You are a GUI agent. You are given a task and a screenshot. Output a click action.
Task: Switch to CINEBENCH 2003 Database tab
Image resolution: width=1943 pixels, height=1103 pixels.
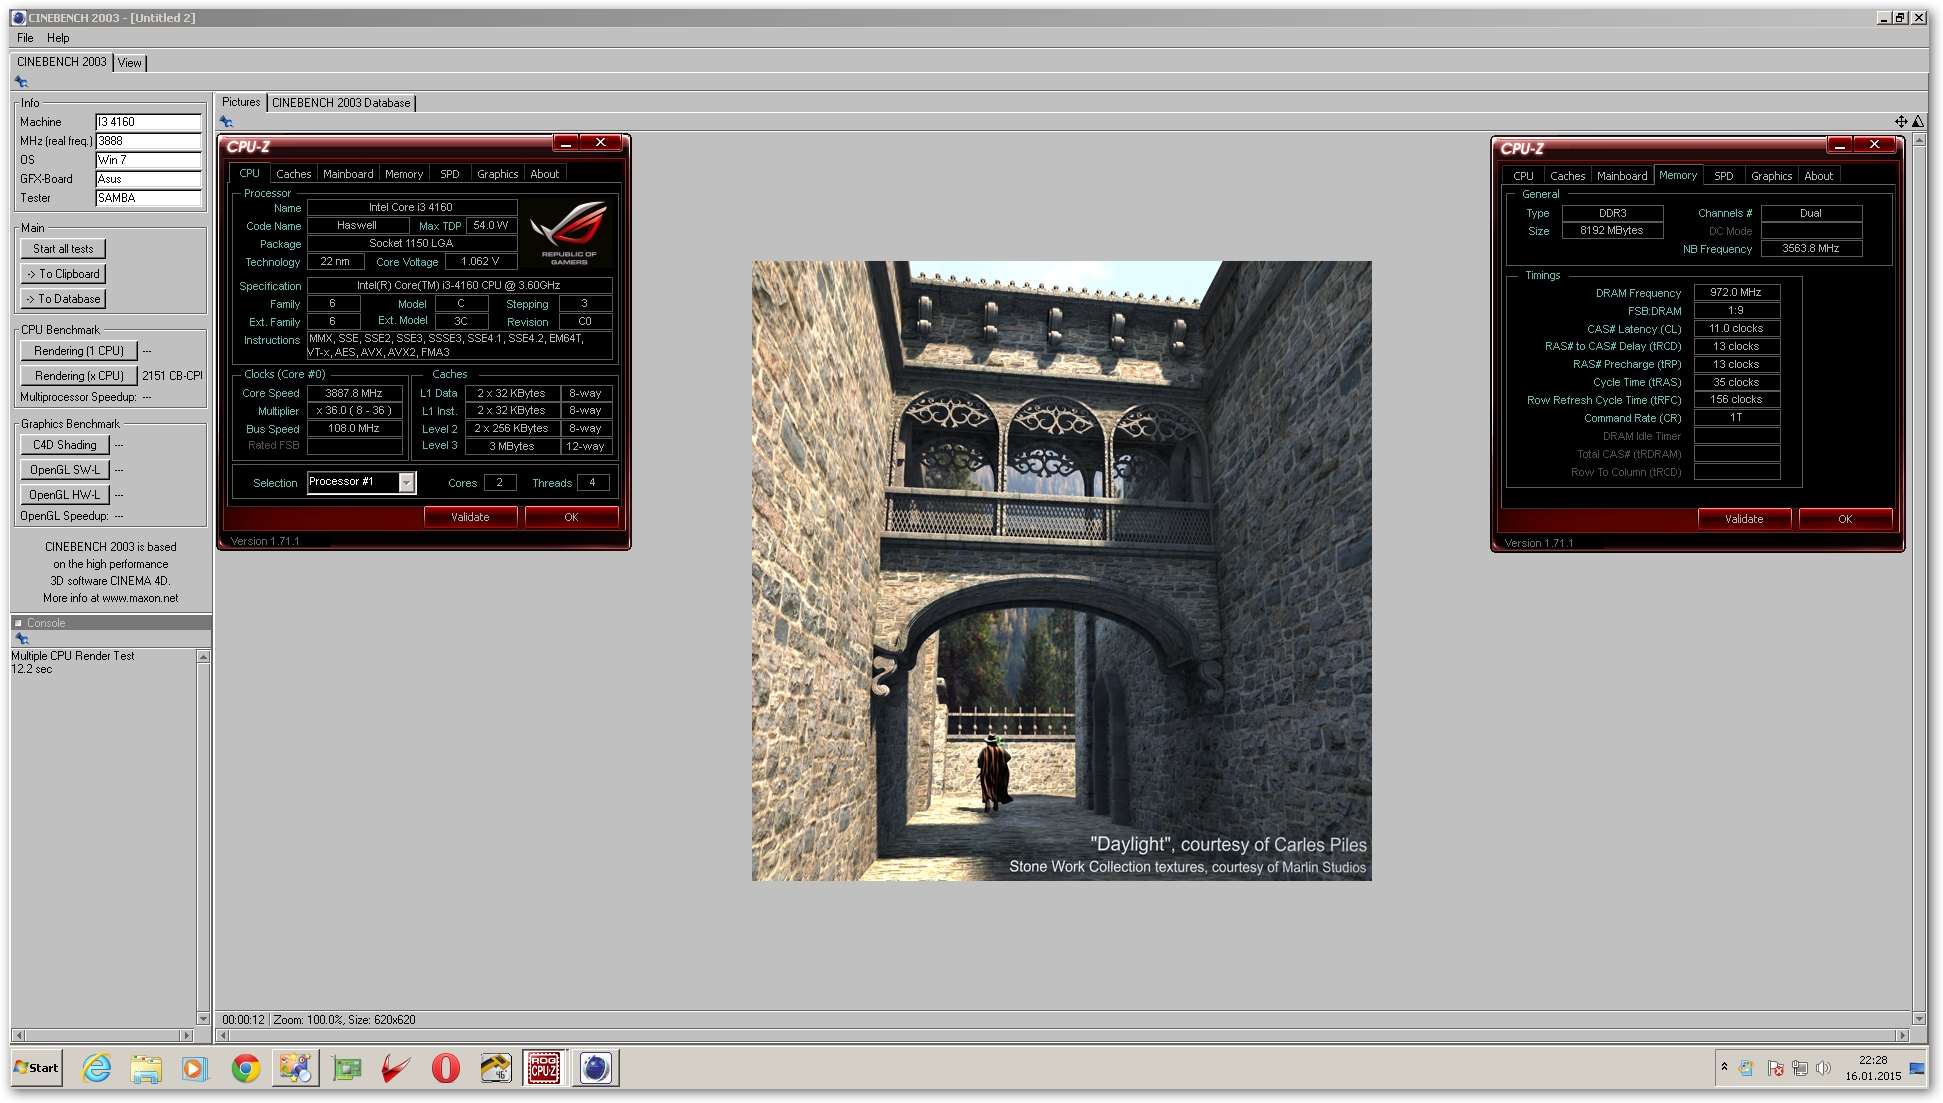click(341, 103)
